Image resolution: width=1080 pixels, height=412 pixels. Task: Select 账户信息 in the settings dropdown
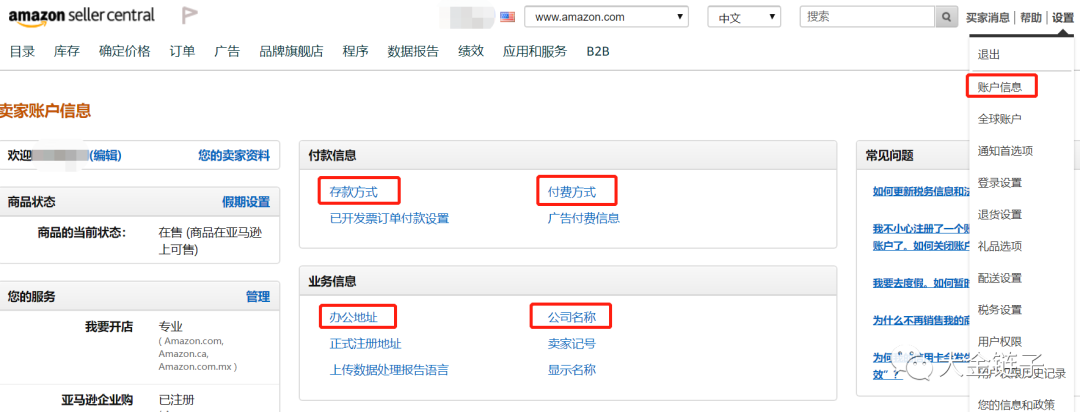pos(1000,87)
